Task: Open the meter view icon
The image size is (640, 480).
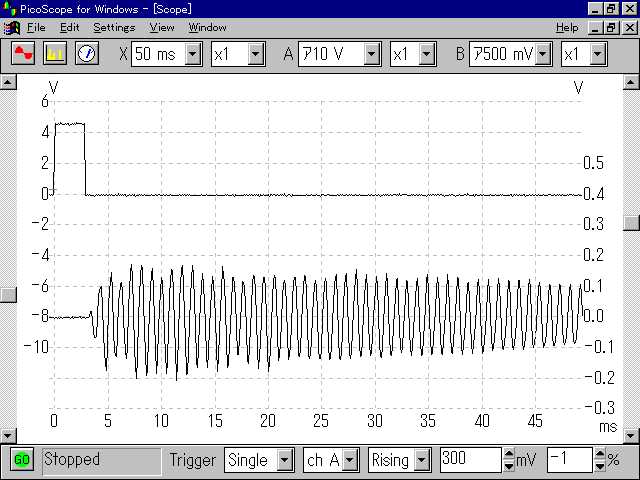Action: click(x=87, y=53)
